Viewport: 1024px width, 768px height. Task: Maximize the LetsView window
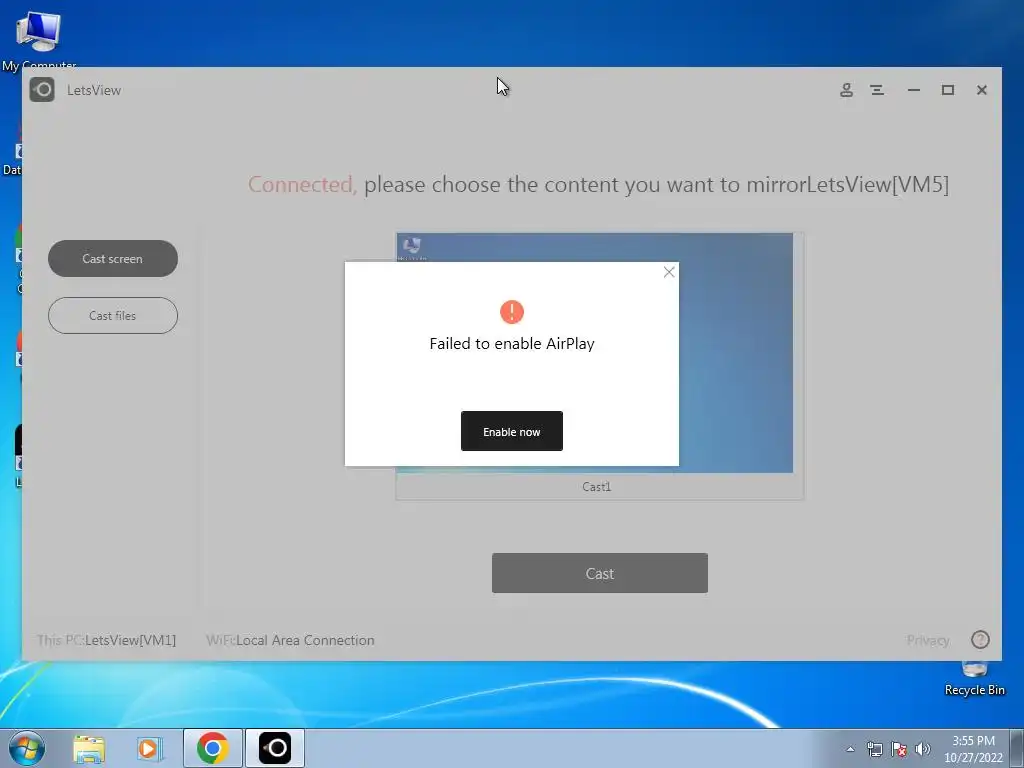948,90
